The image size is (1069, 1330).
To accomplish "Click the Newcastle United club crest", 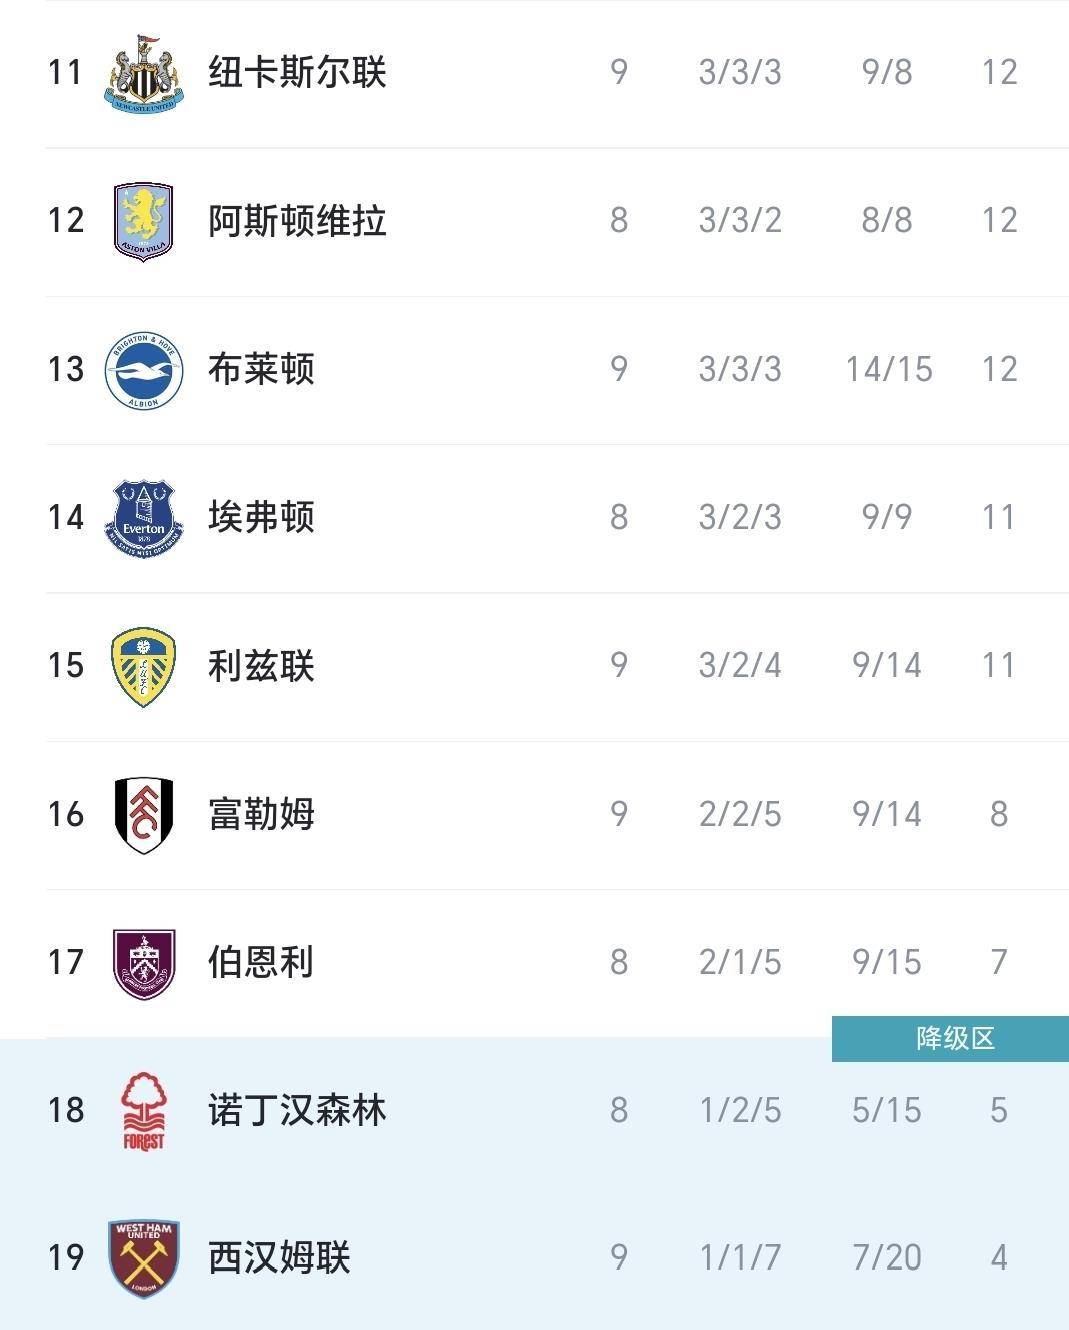I will (143, 73).
